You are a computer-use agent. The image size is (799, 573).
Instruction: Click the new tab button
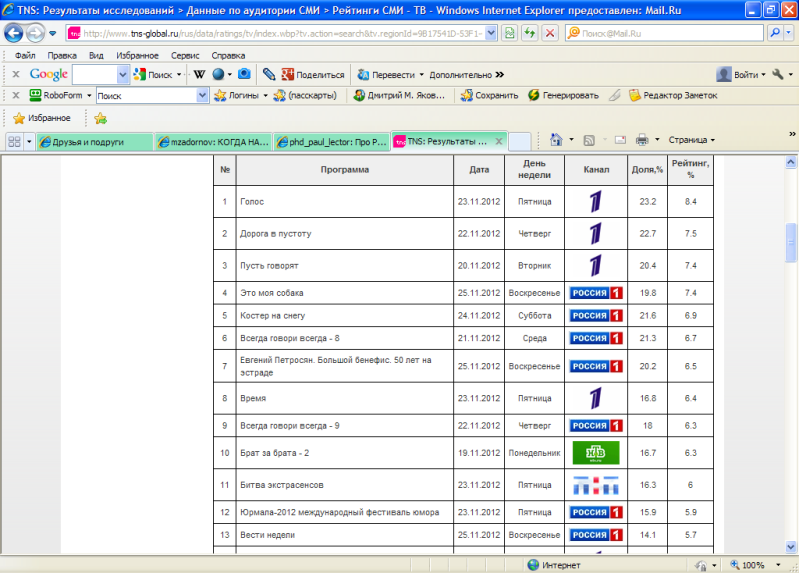click(520, 142)
